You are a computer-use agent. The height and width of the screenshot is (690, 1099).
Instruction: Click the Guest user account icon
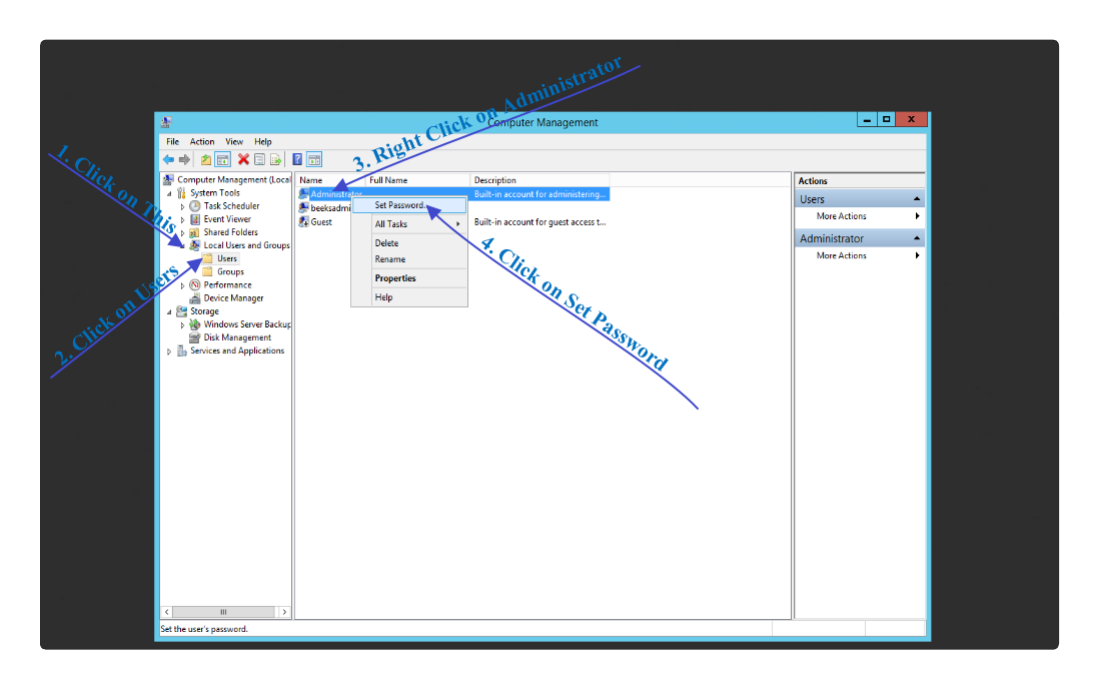tap(303, 222)
